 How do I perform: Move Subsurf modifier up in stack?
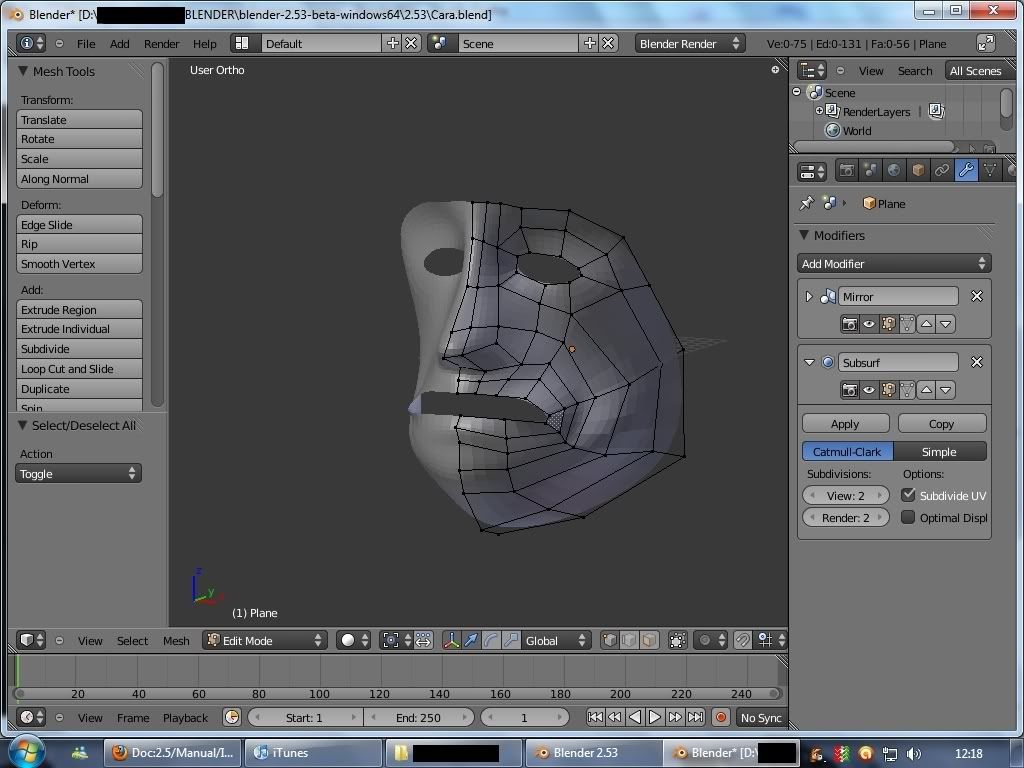click(927, 390)
